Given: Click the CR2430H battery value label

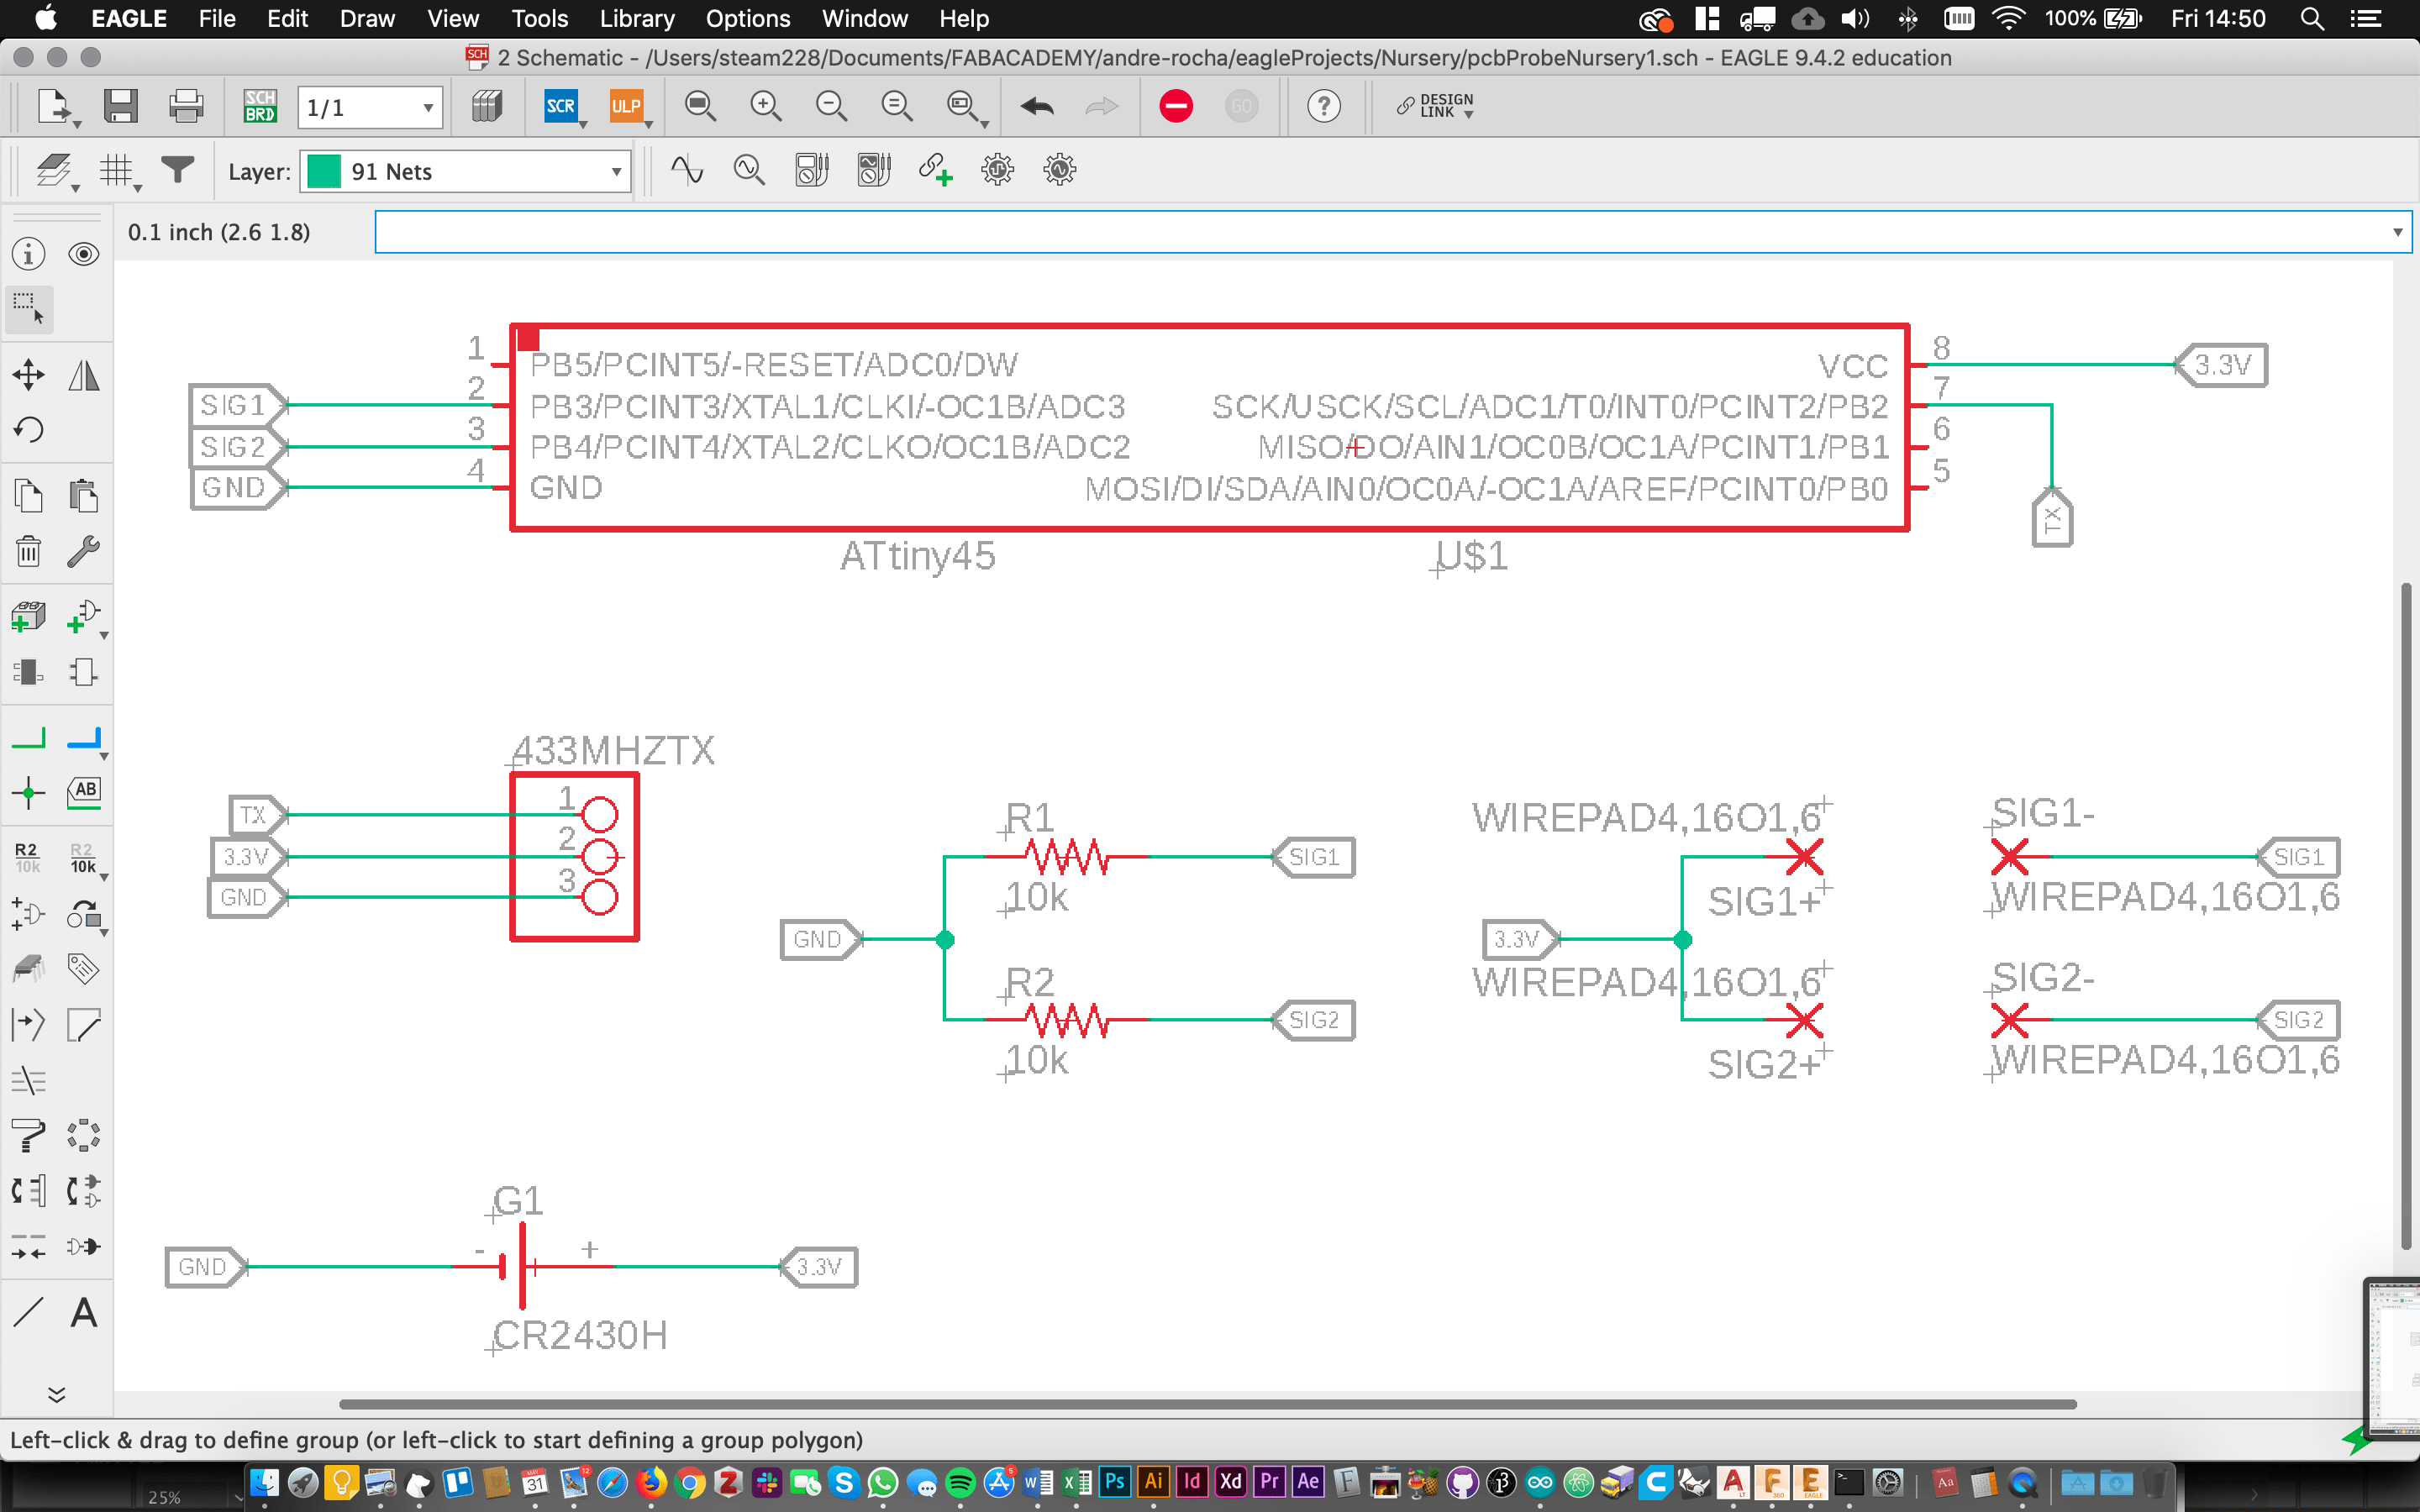Looking at the screenshot, I should pyautogui.click(x=580, y=1335).
